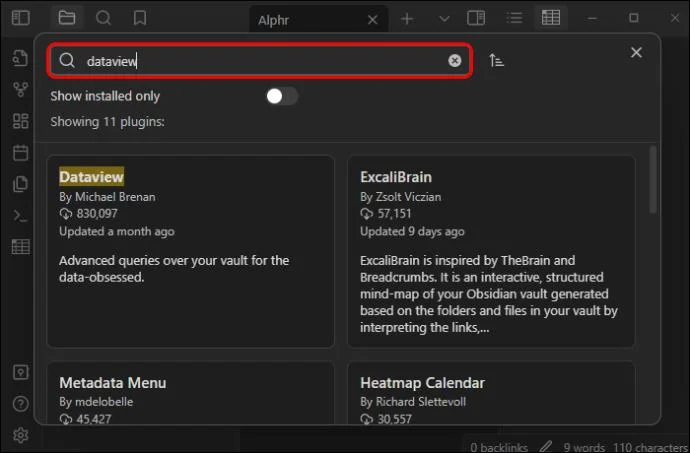This screenshot has width=690, height=453.
Task: Close the Alphr tab
Action: point(373,20)
